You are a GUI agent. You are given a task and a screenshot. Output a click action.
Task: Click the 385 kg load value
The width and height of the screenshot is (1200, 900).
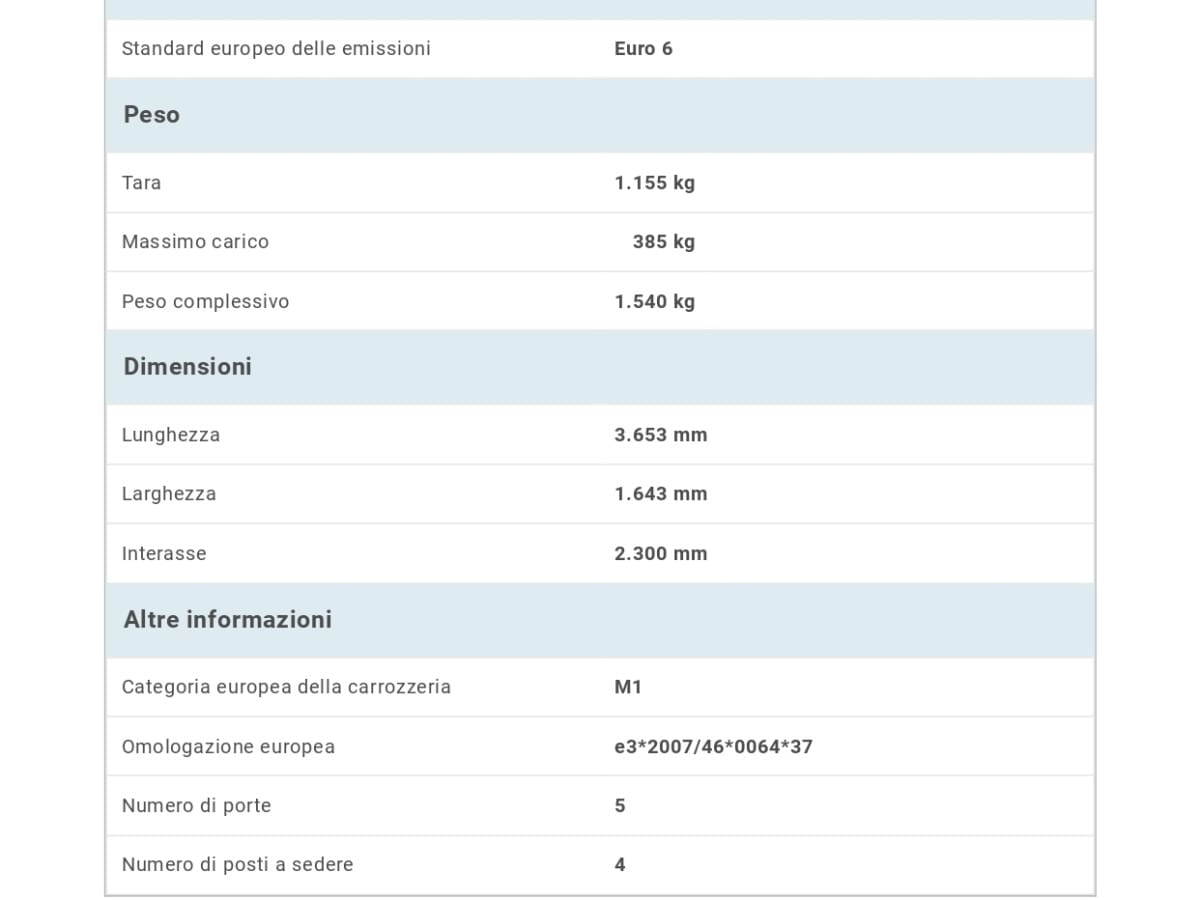pyautogui.click(x=663, y=242)
